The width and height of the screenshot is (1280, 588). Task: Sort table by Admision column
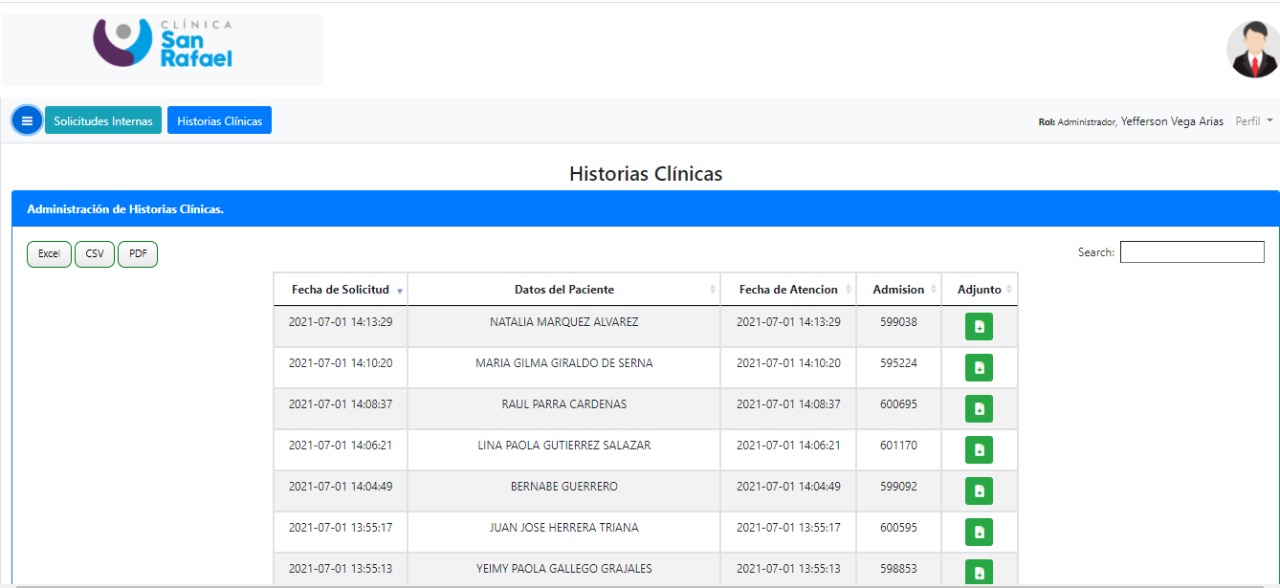click(898, 290)
